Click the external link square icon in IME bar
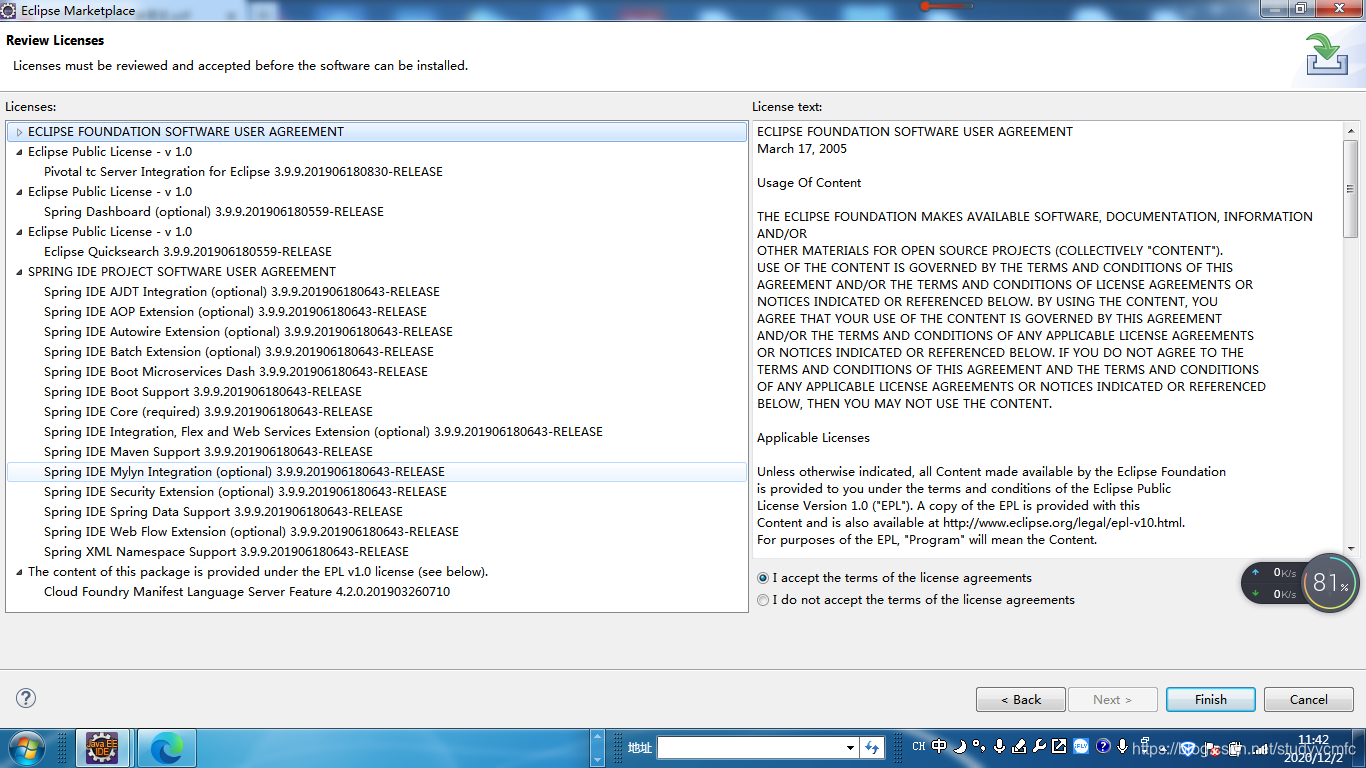This screenshot has width=1366, height=768. (1059, 746)
